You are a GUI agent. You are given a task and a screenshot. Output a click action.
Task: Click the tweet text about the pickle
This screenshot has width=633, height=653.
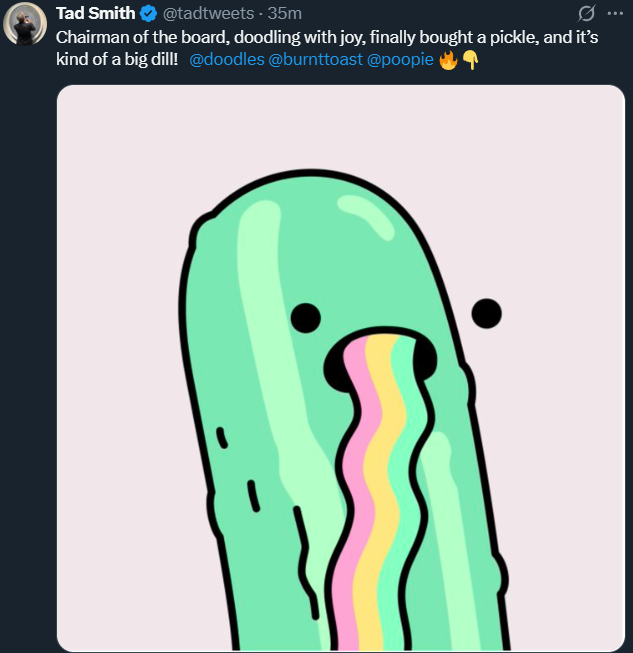327,48
